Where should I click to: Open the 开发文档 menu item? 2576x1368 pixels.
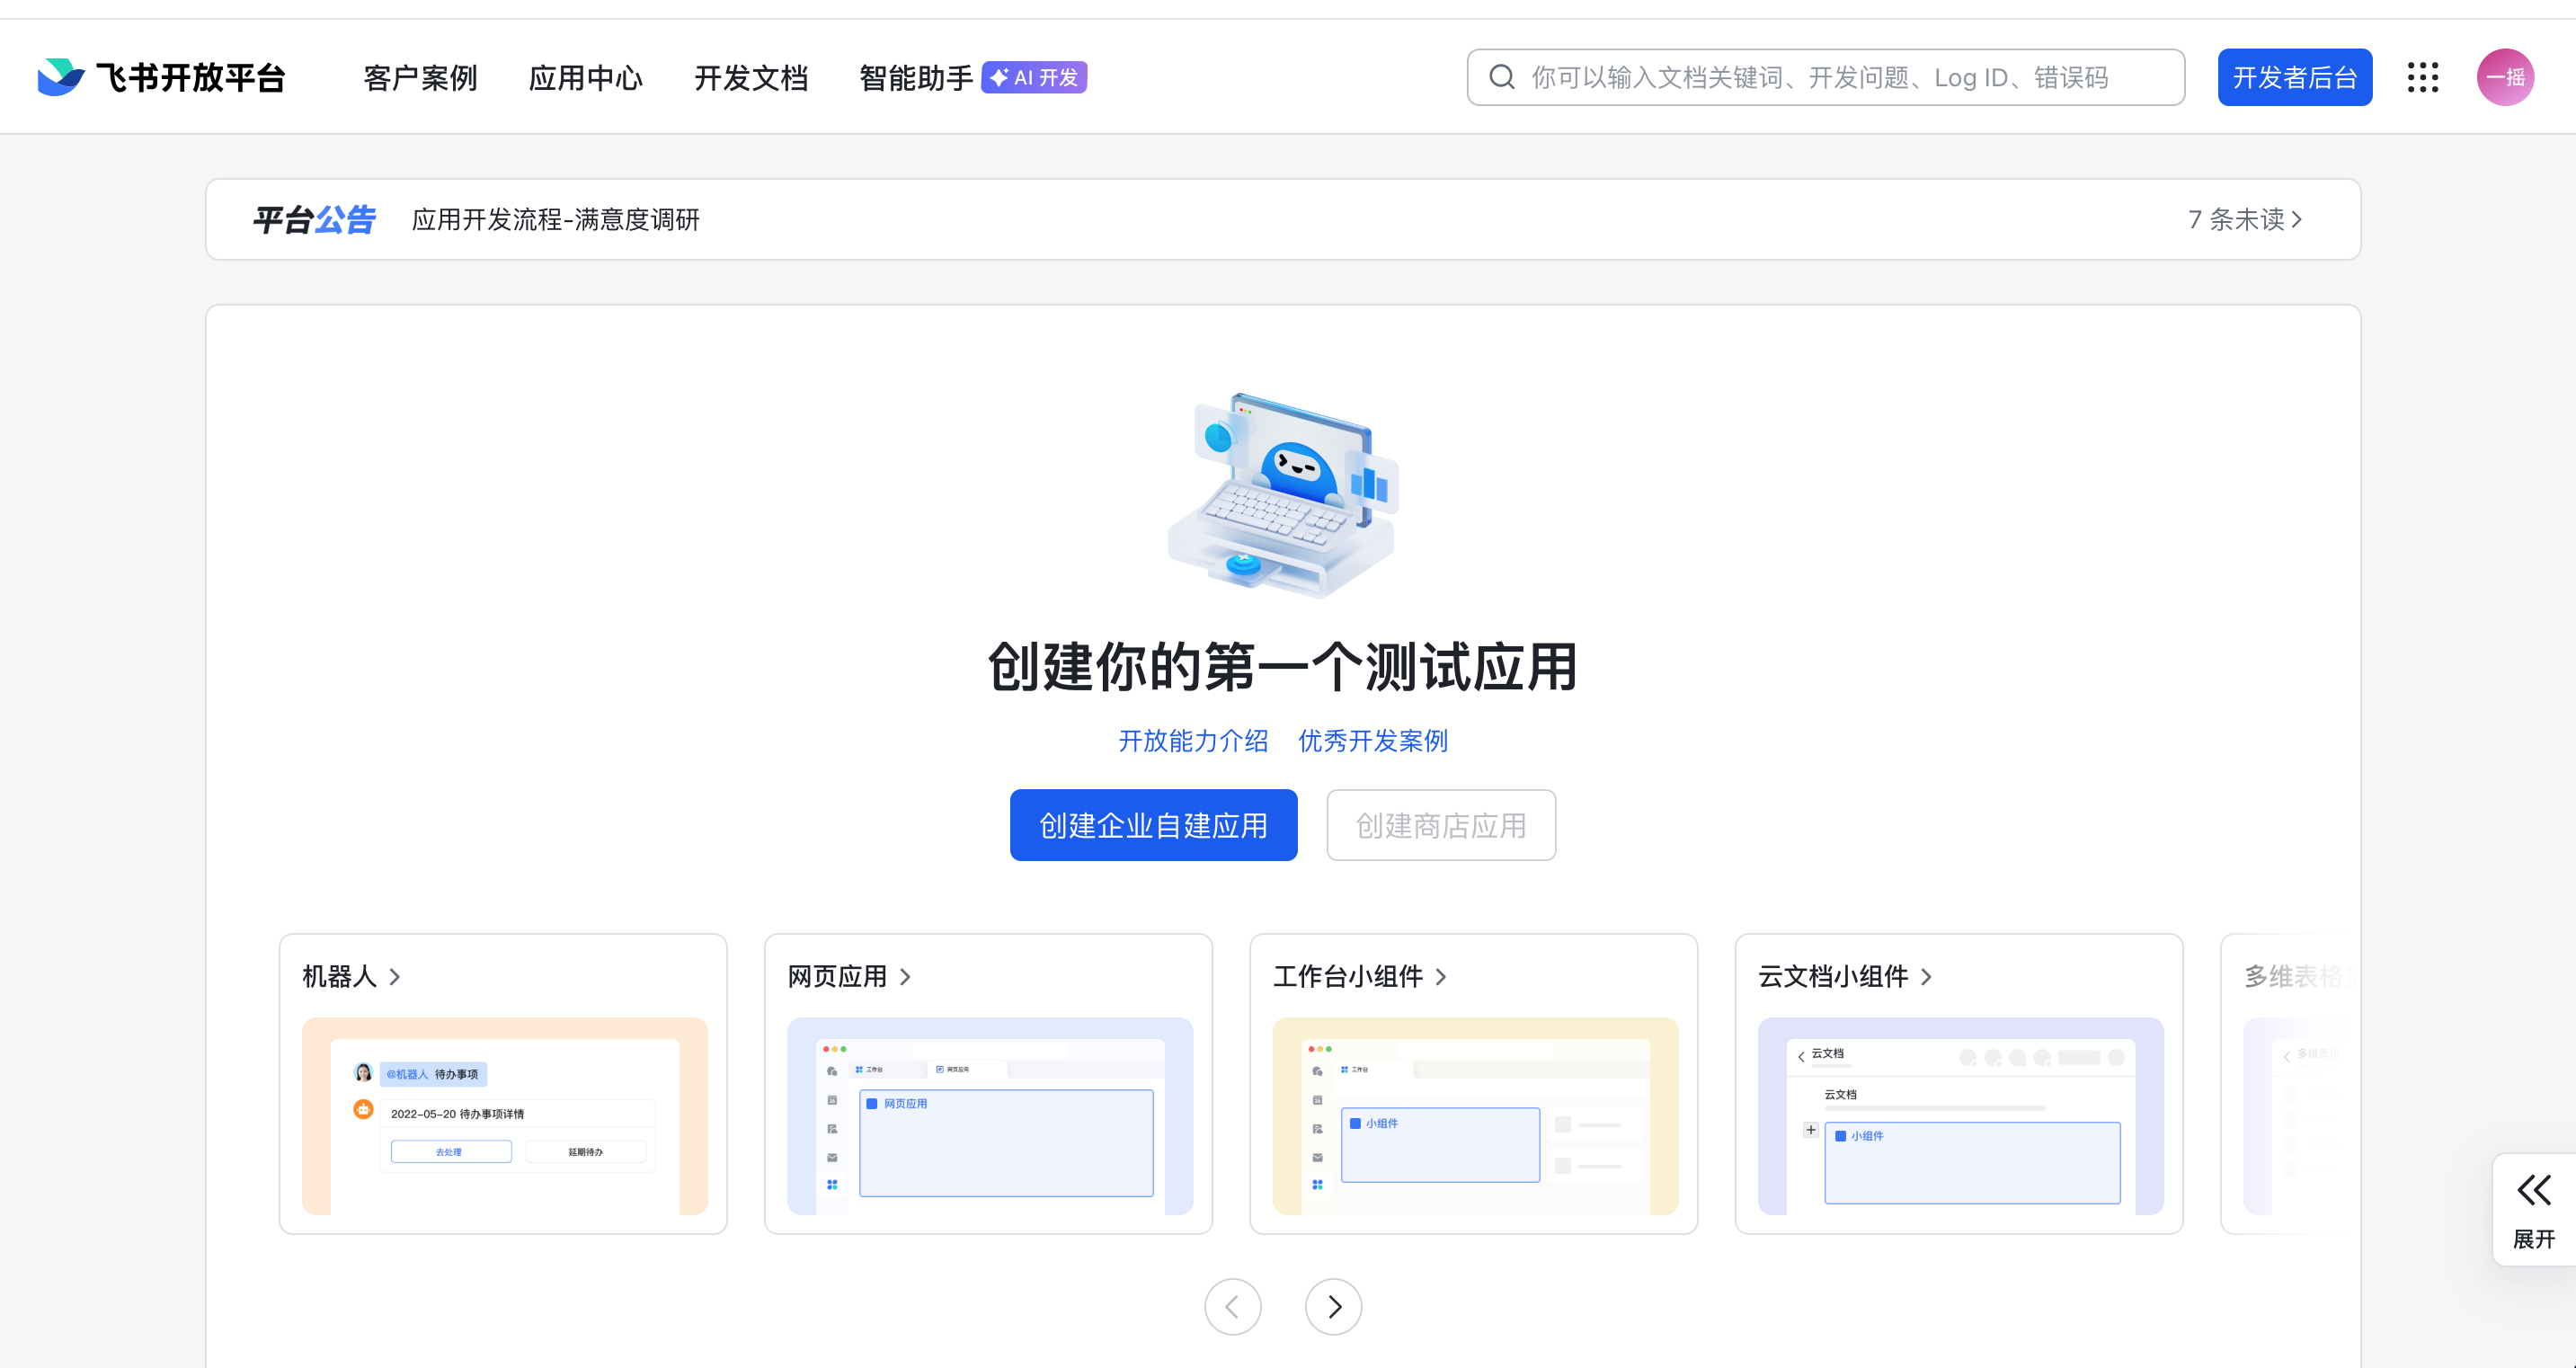(x=751, y=77)
